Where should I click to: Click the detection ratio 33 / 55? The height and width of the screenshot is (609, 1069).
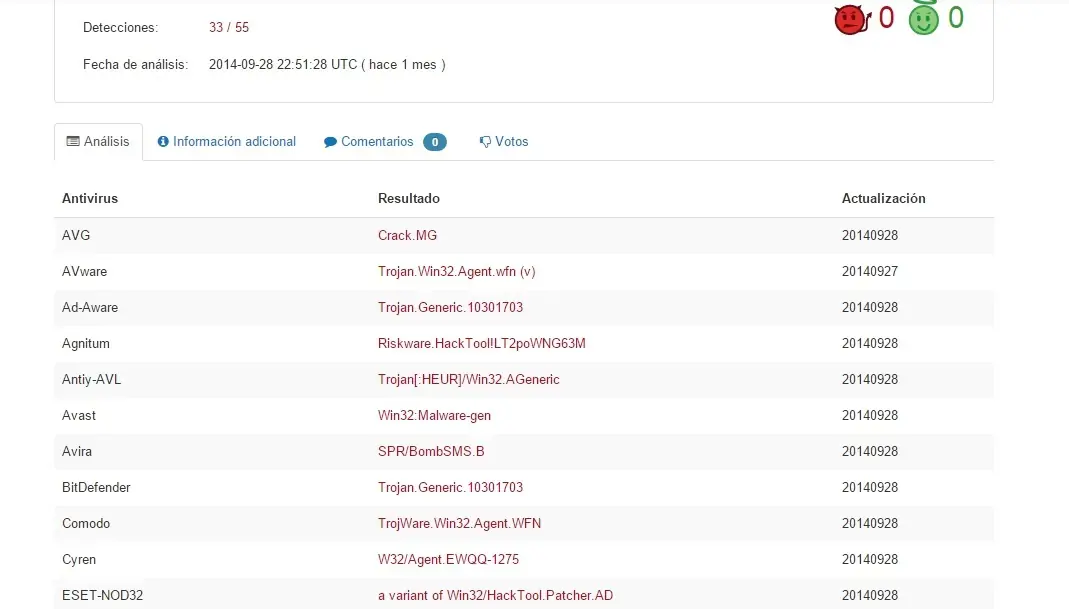pyautogui.click(x=229, y=27)
